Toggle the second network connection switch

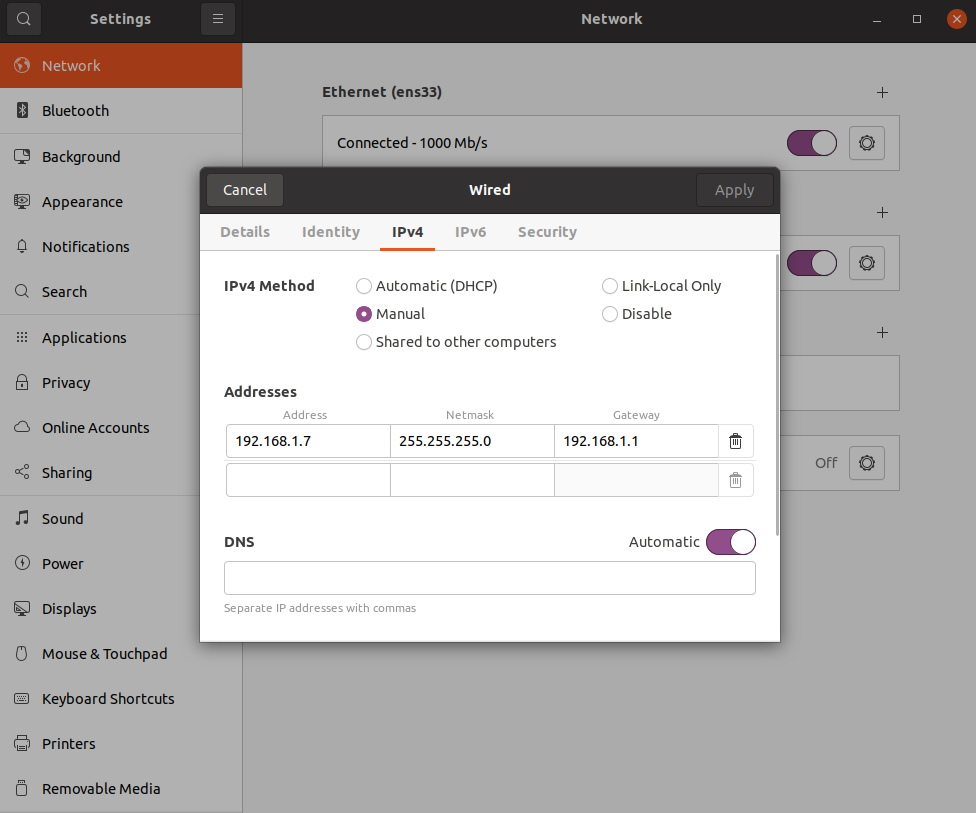click(x=812, y=263)
